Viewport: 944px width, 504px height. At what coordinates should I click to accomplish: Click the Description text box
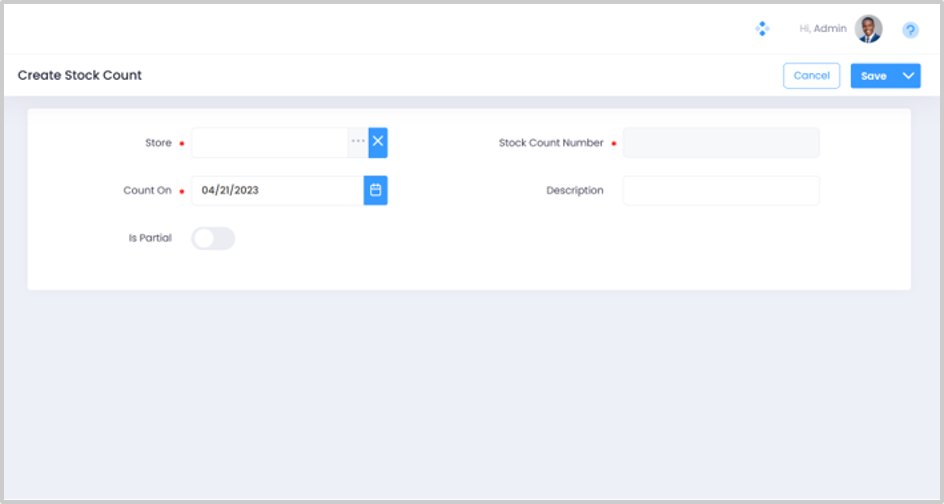tap(720, 190)
